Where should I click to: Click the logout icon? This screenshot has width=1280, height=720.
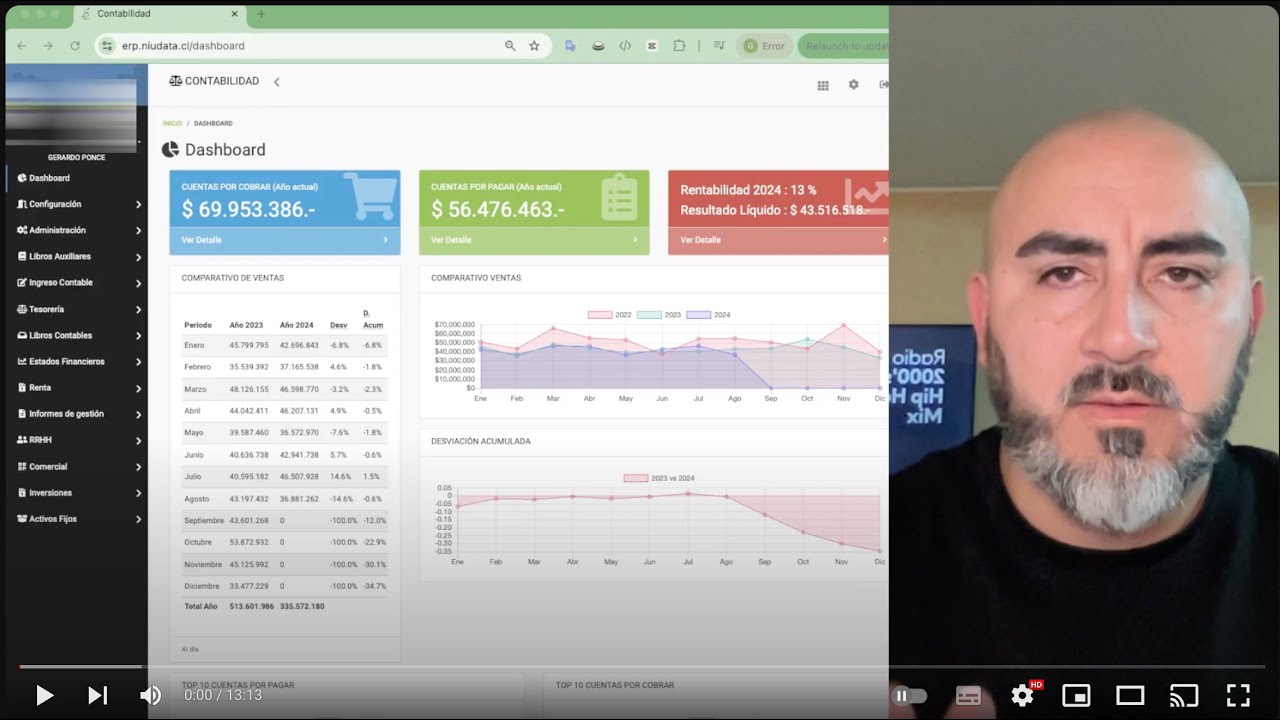click(x=883, y=85)
